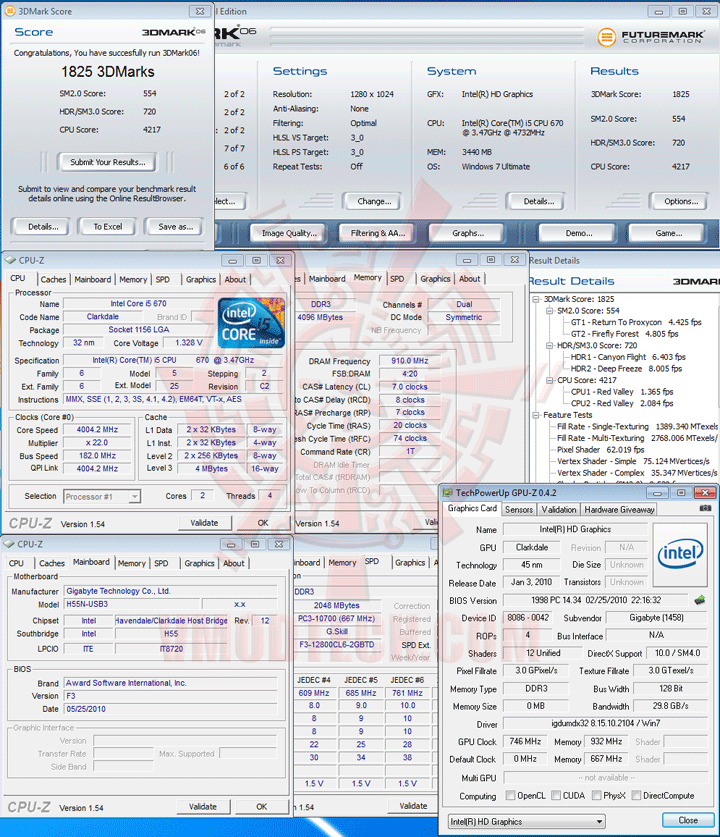Viewport: 720px width, 837px height.
Task: Collapse the CPU Score: 4217 node
Action: coord(549,380)
